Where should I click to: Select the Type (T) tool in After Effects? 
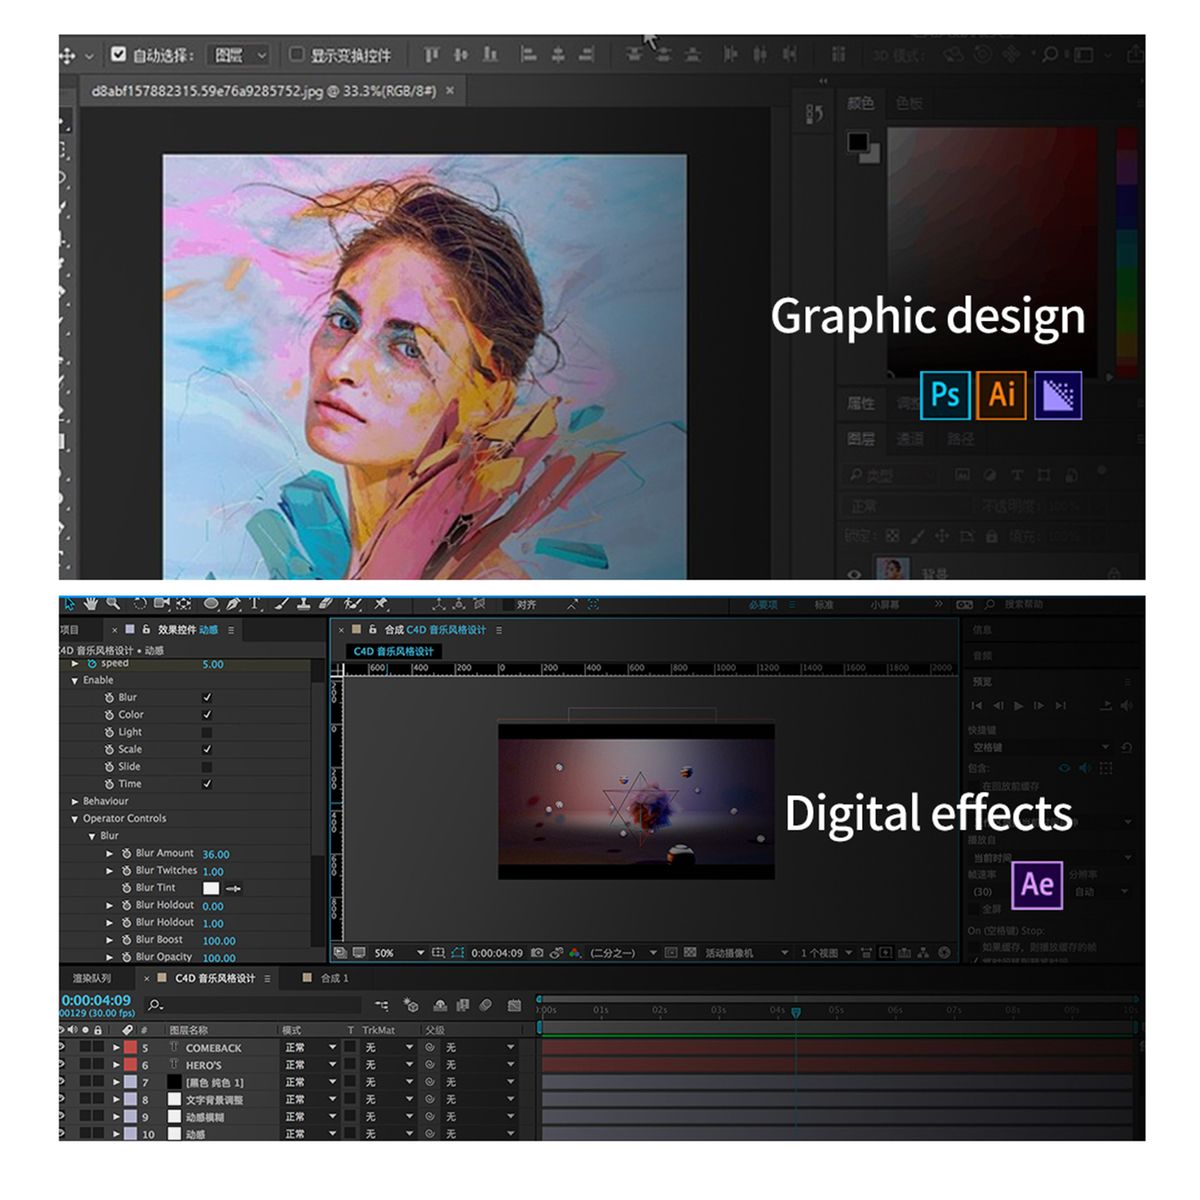coord(256,604)
